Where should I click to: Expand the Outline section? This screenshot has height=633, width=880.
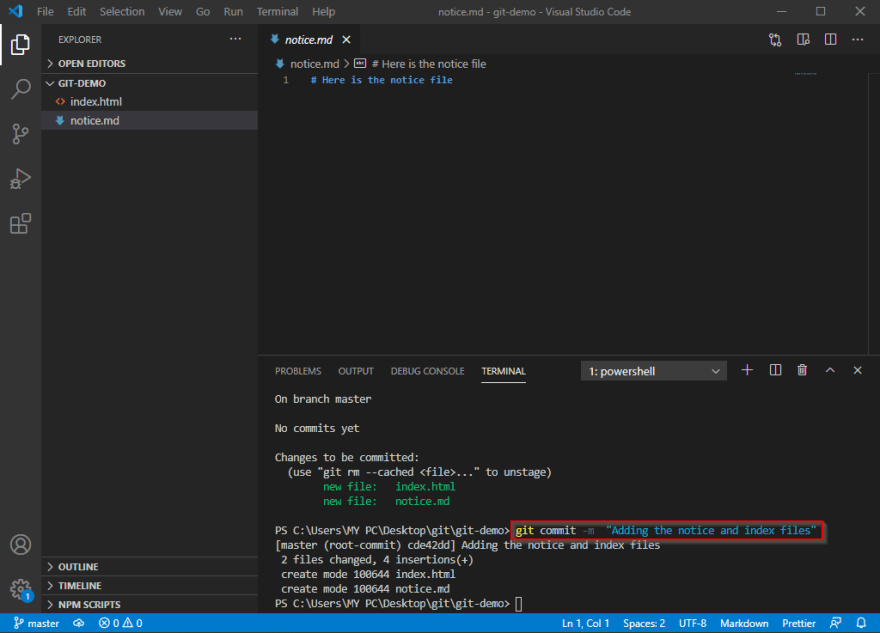[149, 567]
